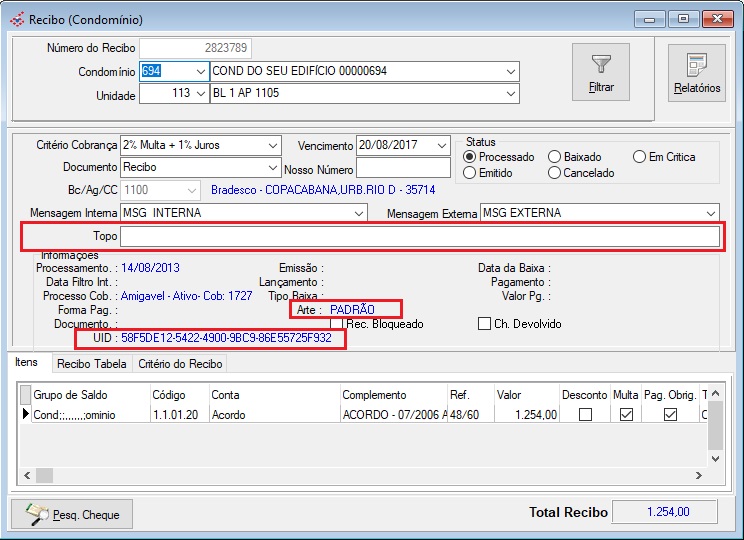Choose the Em Crítica status
Viewport: 744px width, 540px height.
(x=640, y=157)
